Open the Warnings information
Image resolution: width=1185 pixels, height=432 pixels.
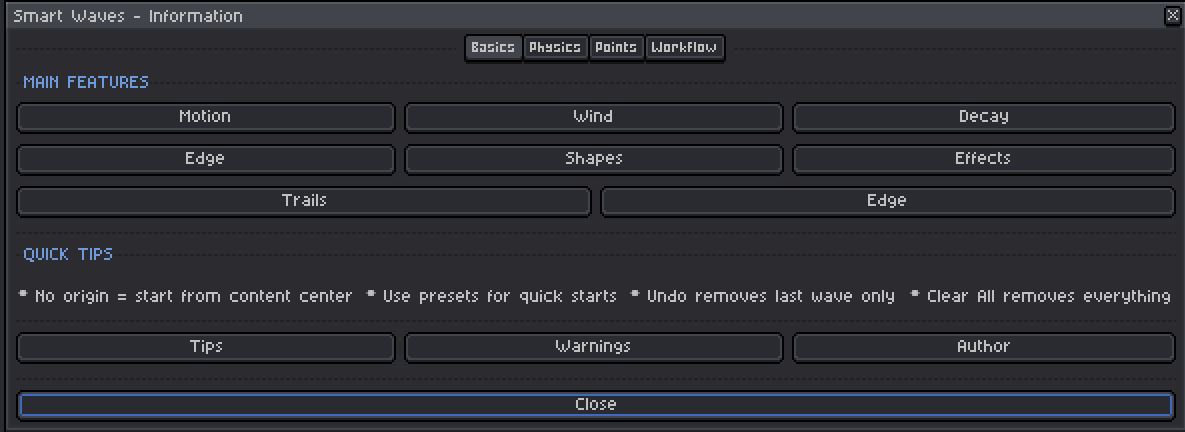pos(593,347)
